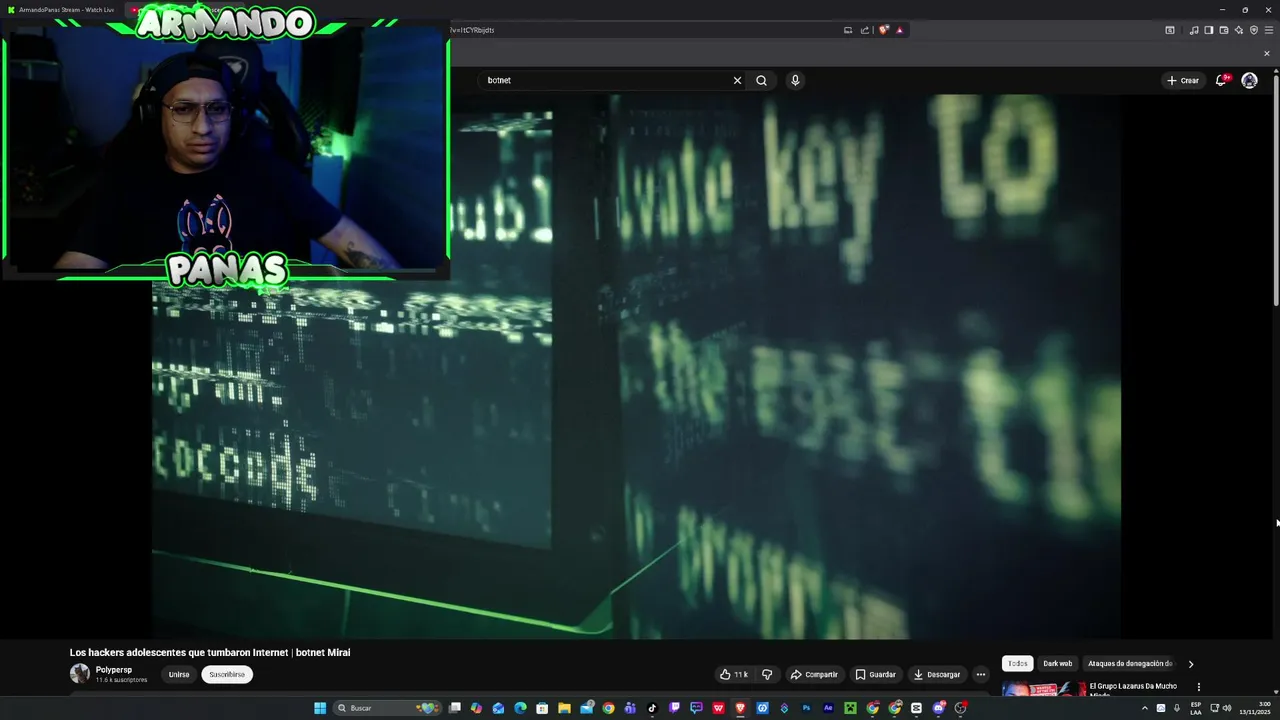Close the bar below the address bar
Viewport: 1280px width, 720px height.
pos(1267,53)
